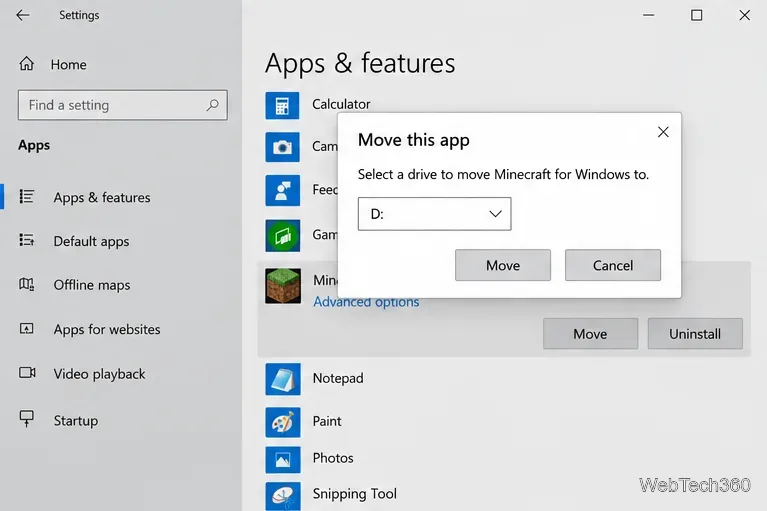Select the Minecraft grass block icon
767x511 pixels.
point(283,286)
